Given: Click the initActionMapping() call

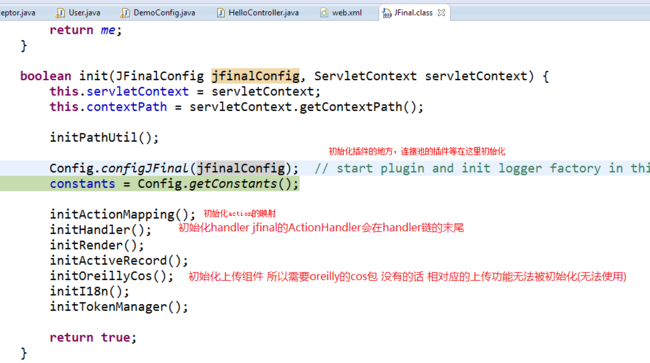Looking at the screenshot, I should coord(123,214).
